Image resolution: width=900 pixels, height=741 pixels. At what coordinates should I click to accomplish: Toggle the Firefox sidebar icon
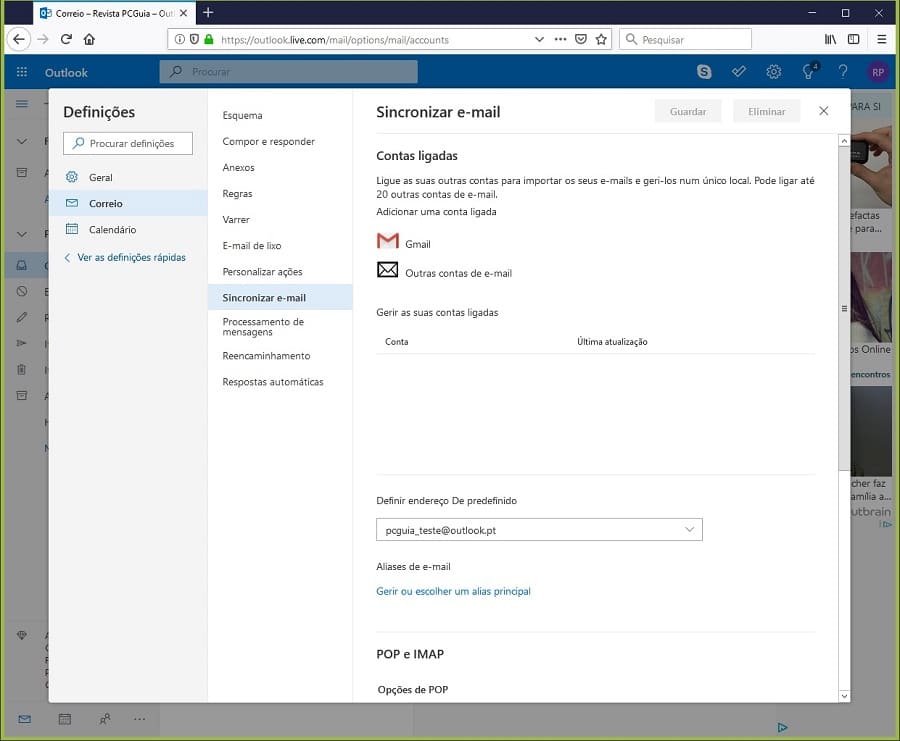point(854,39)
